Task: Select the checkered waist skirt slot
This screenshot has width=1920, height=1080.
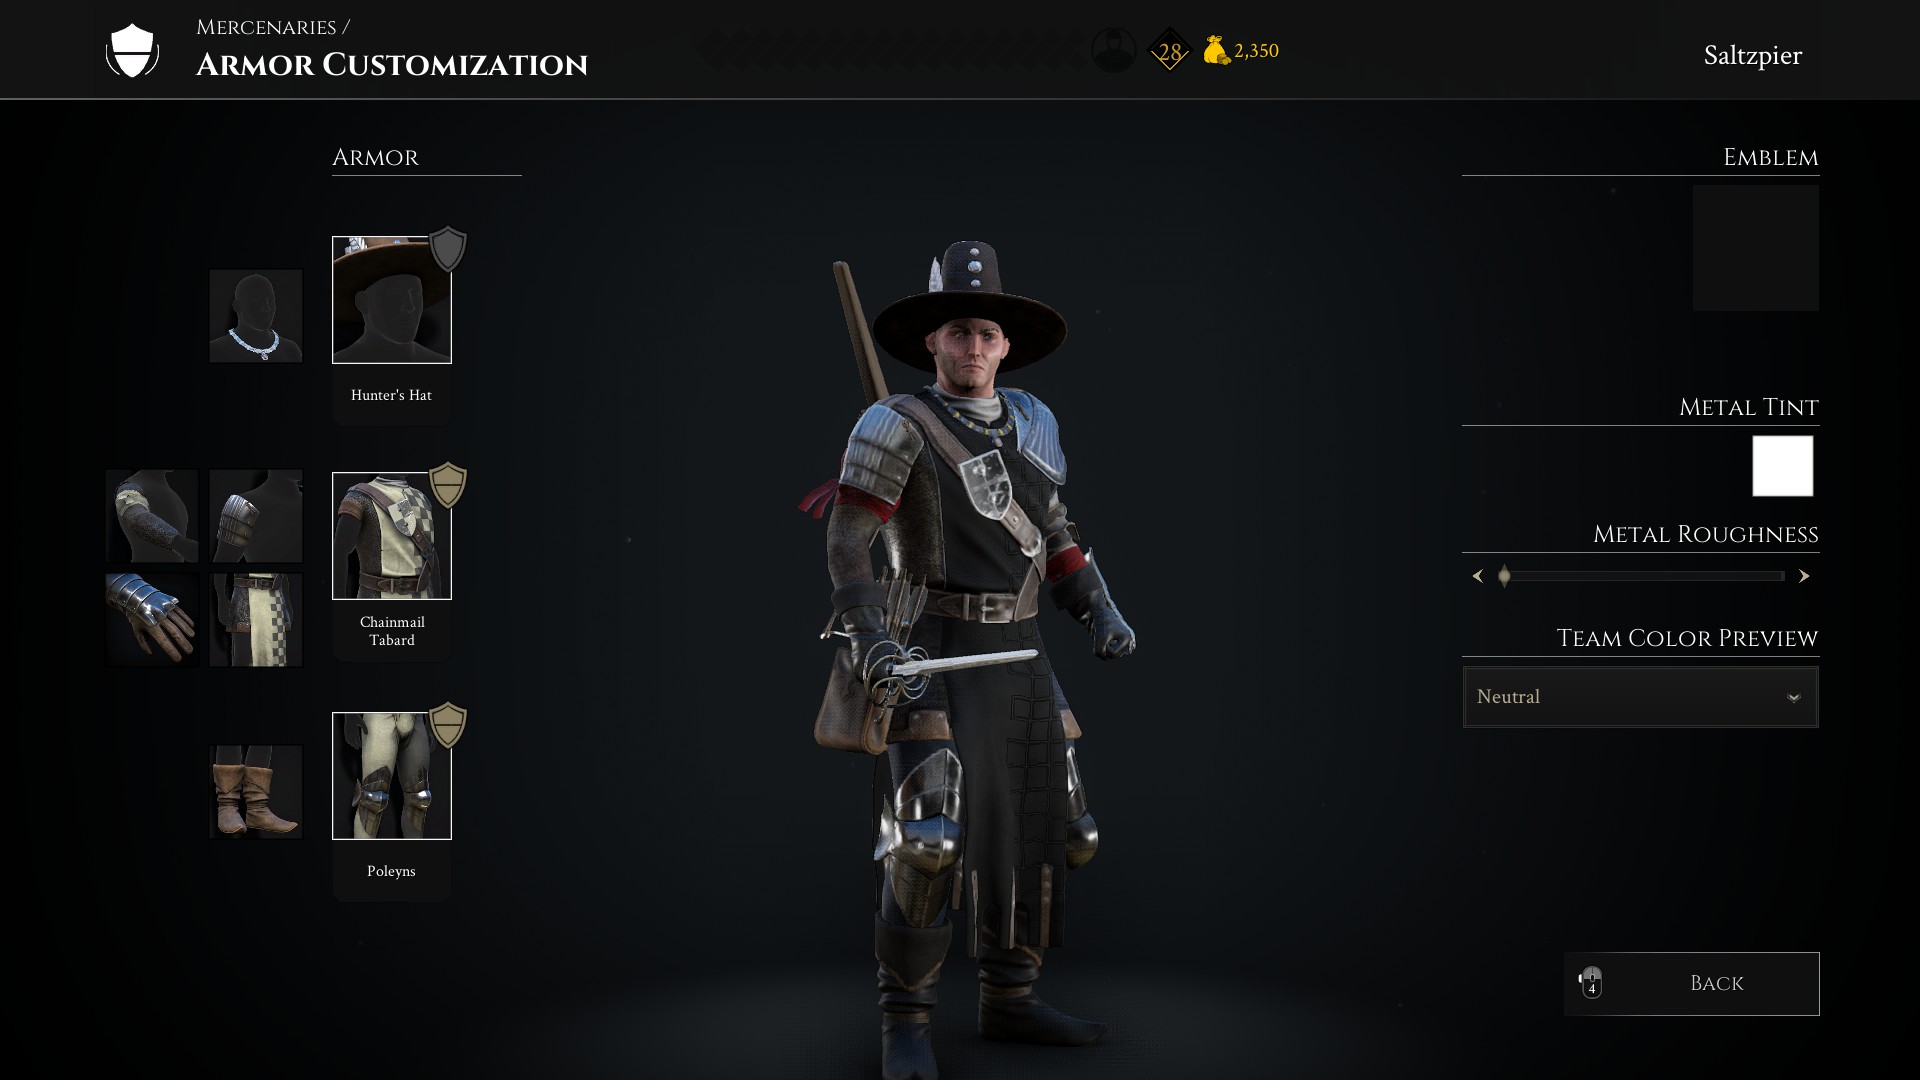Action: (256, 620)
